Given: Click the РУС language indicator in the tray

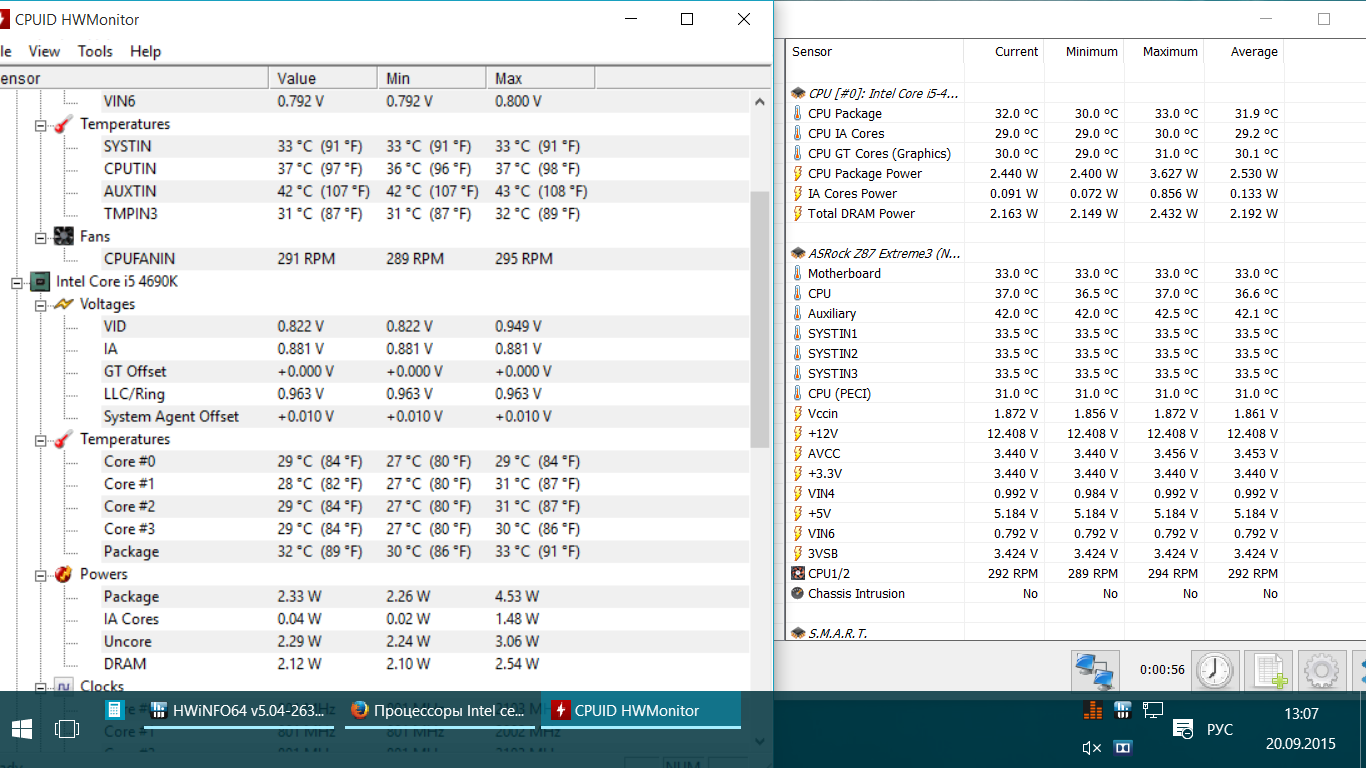Looking at the screenshot, I should point(1220,729).
